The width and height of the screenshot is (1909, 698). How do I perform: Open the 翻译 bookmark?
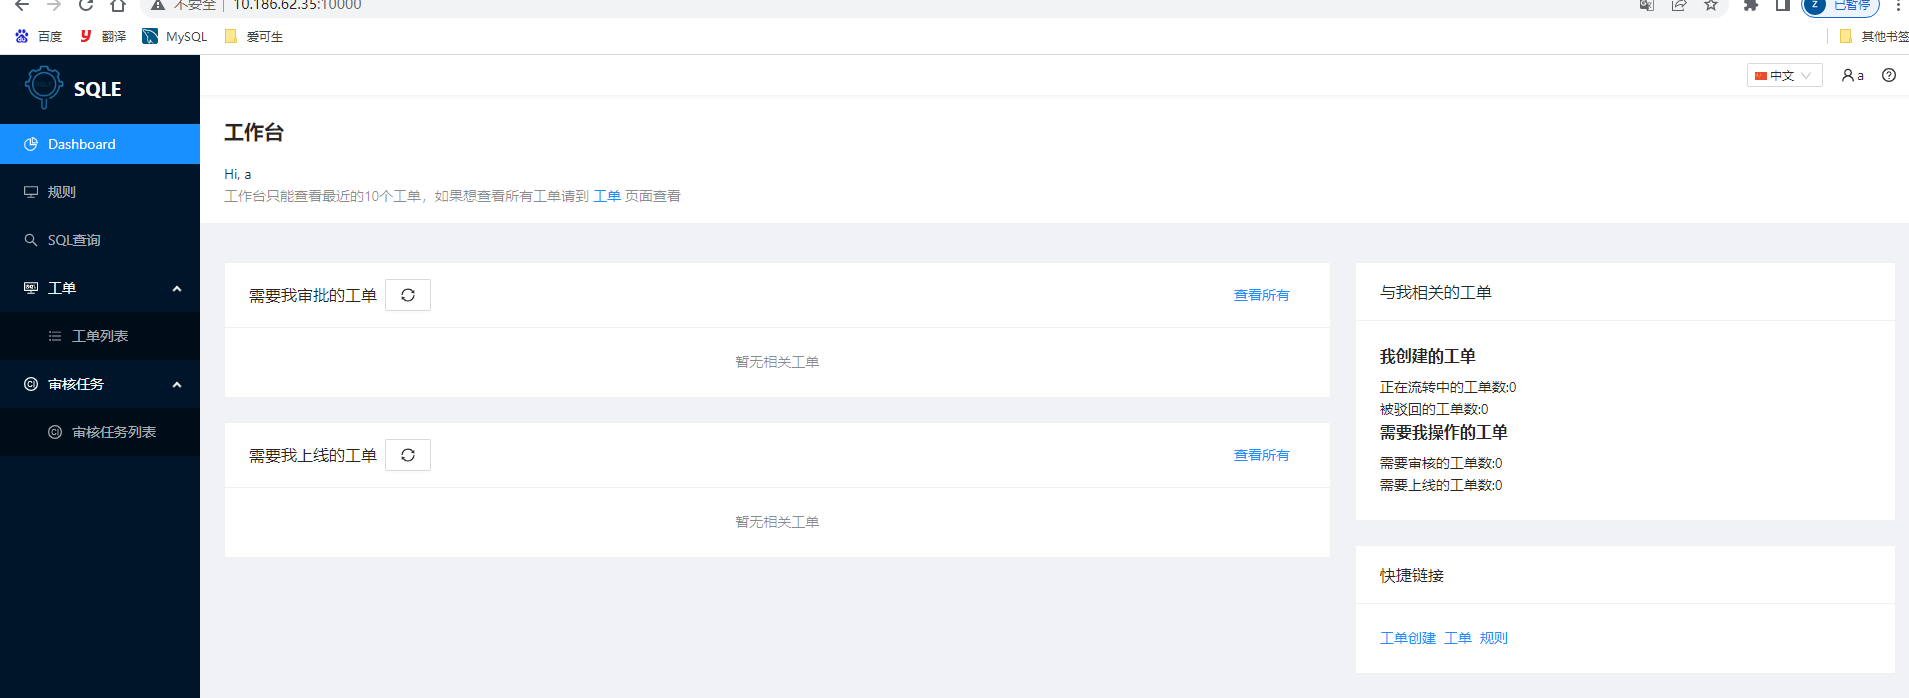[x=103, y=36]
